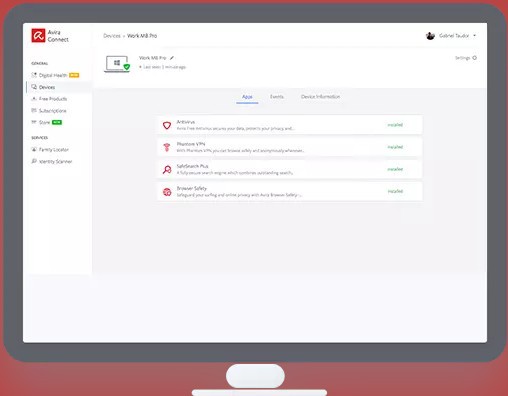Click the SafeSearch Plus magnifier icon
The image size is (508, 396).
(167, 169)
